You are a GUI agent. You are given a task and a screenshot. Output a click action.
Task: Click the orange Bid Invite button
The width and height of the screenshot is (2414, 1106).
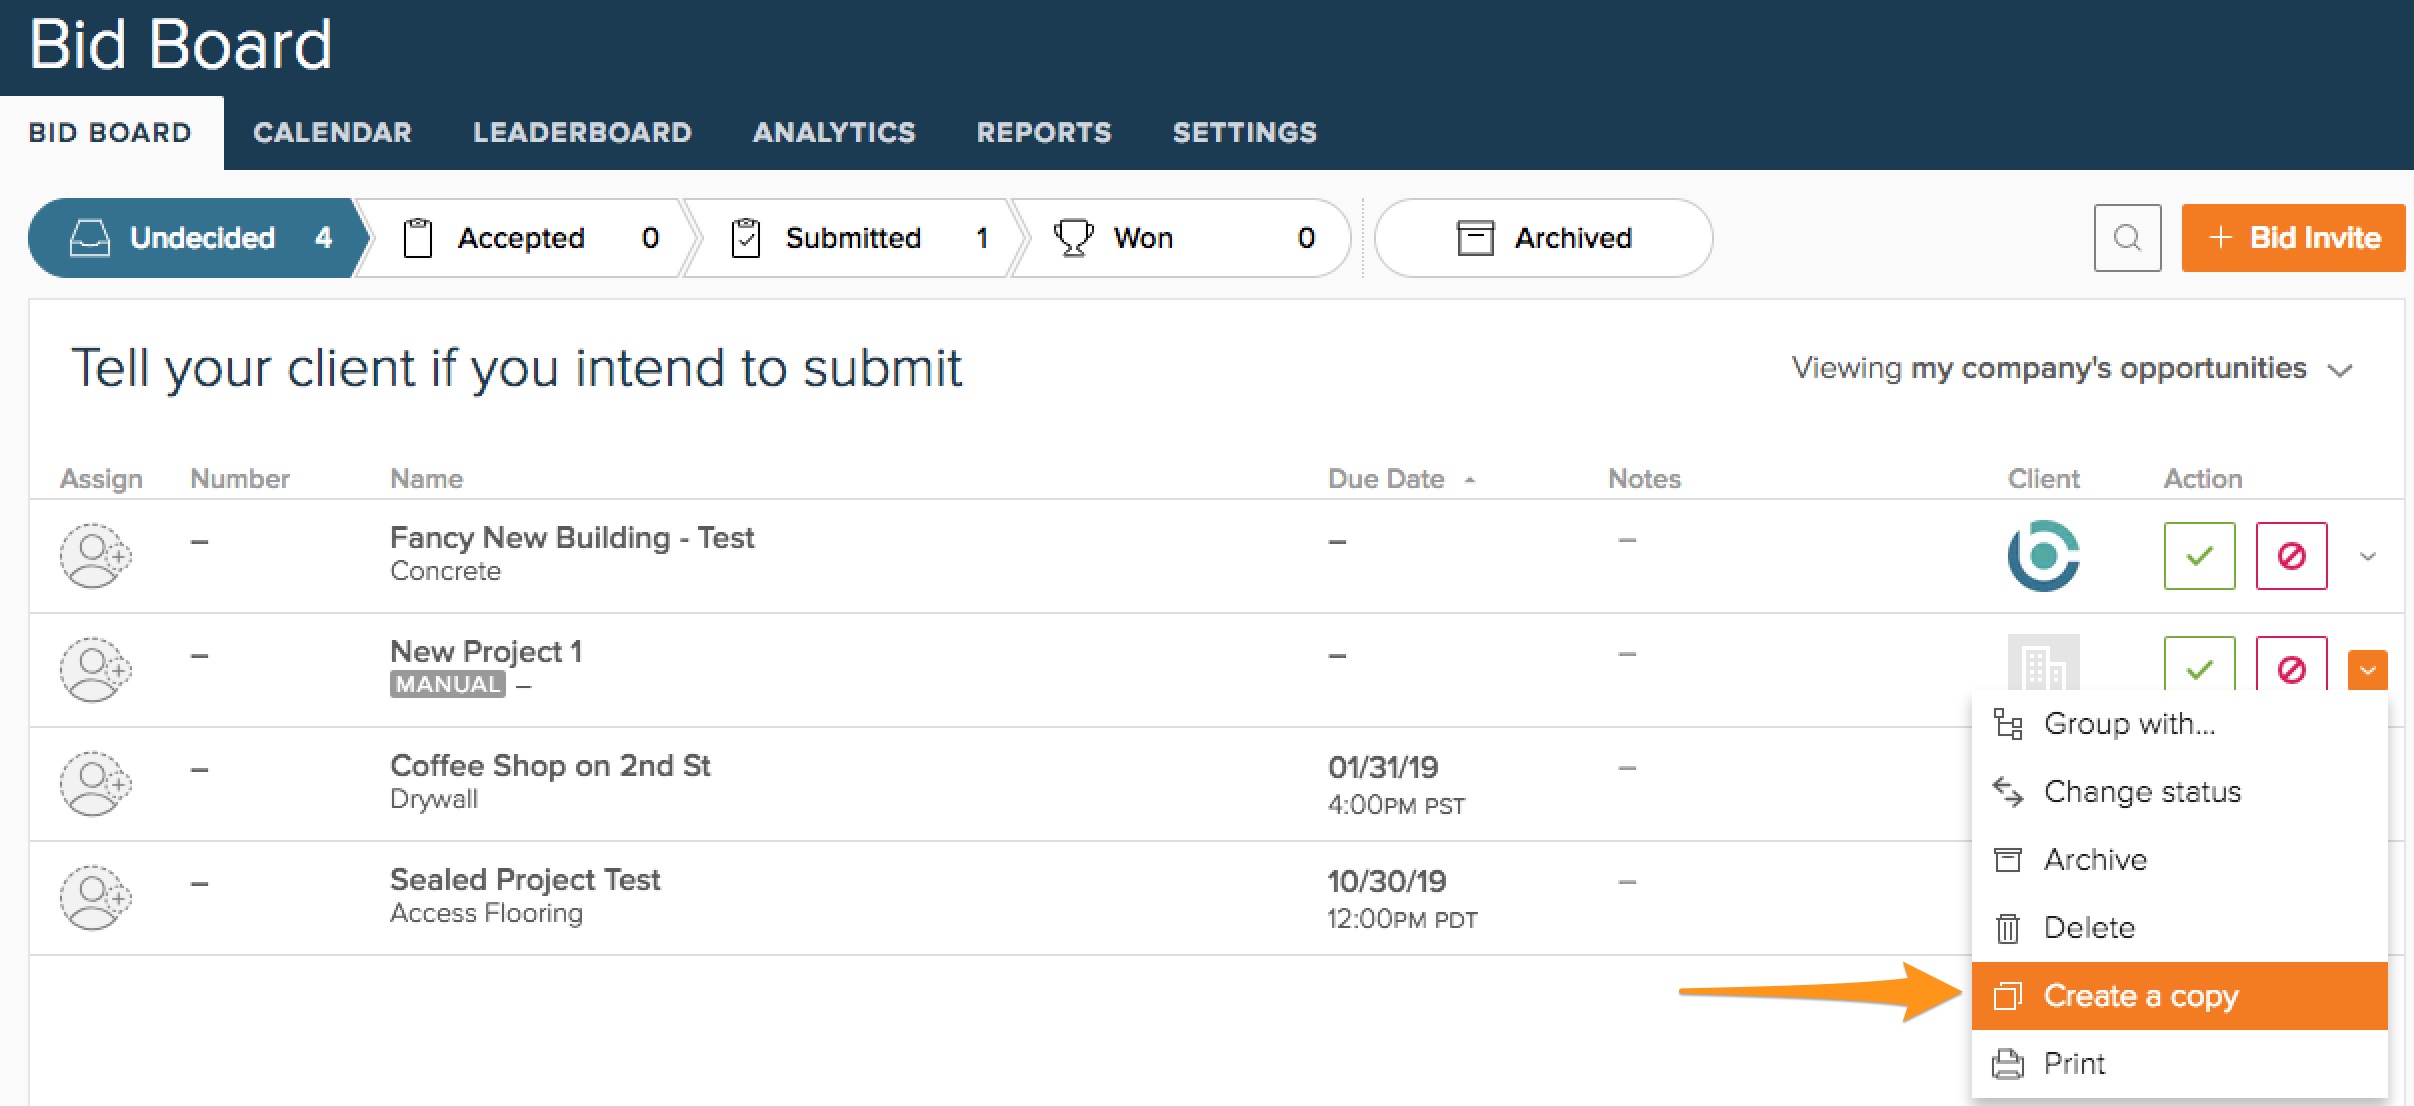tap(2293, 238)
